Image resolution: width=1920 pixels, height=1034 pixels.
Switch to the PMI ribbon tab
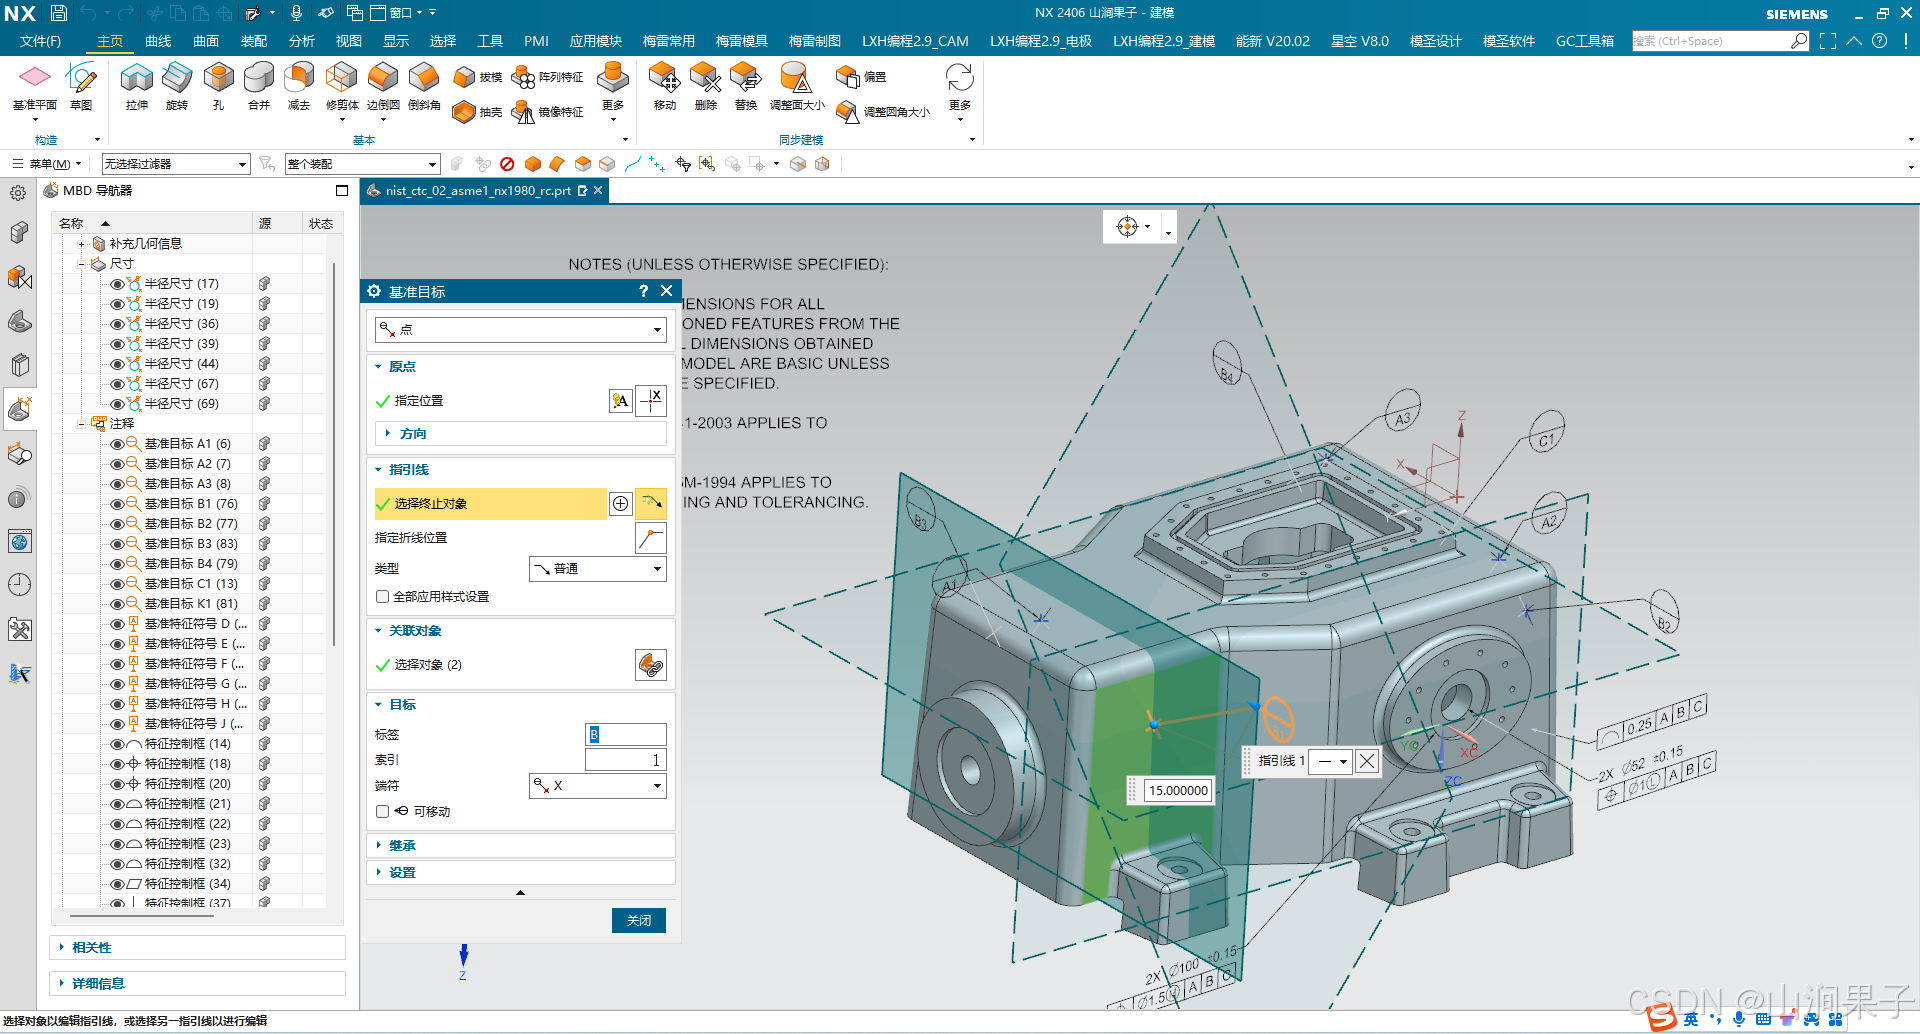pos(536,41)
